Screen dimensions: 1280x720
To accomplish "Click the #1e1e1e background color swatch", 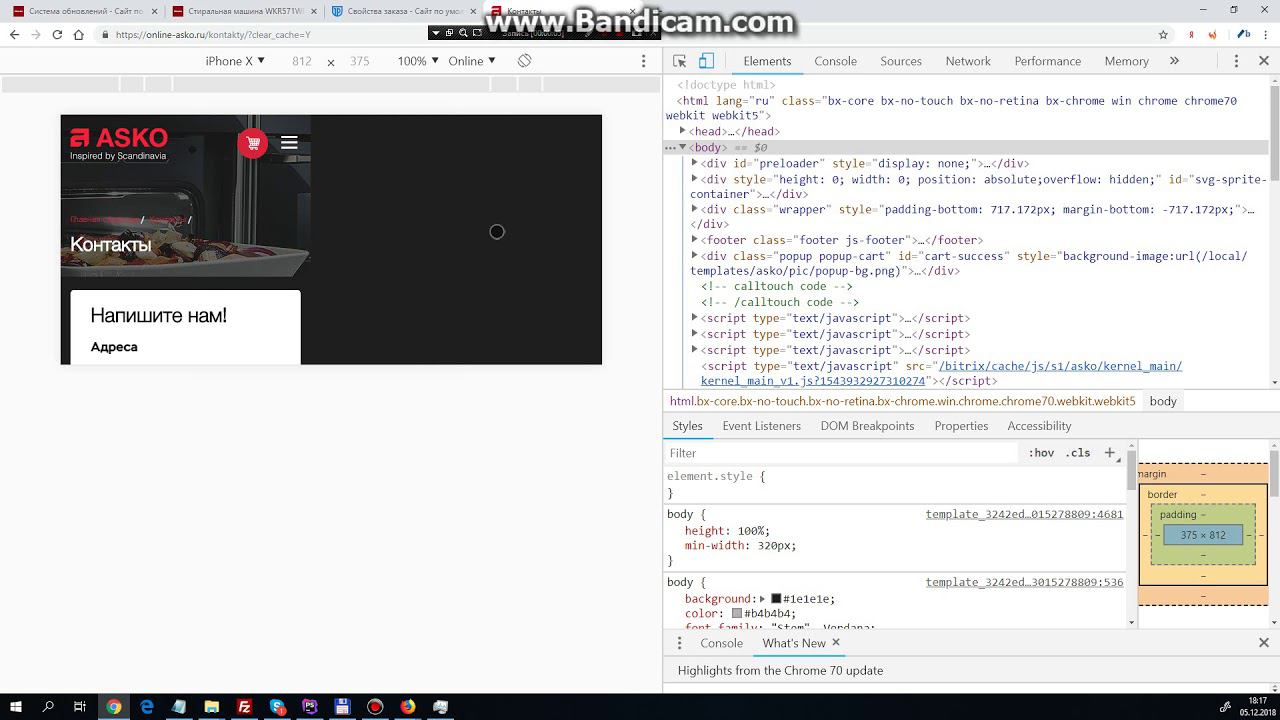I will click(775, 599).
